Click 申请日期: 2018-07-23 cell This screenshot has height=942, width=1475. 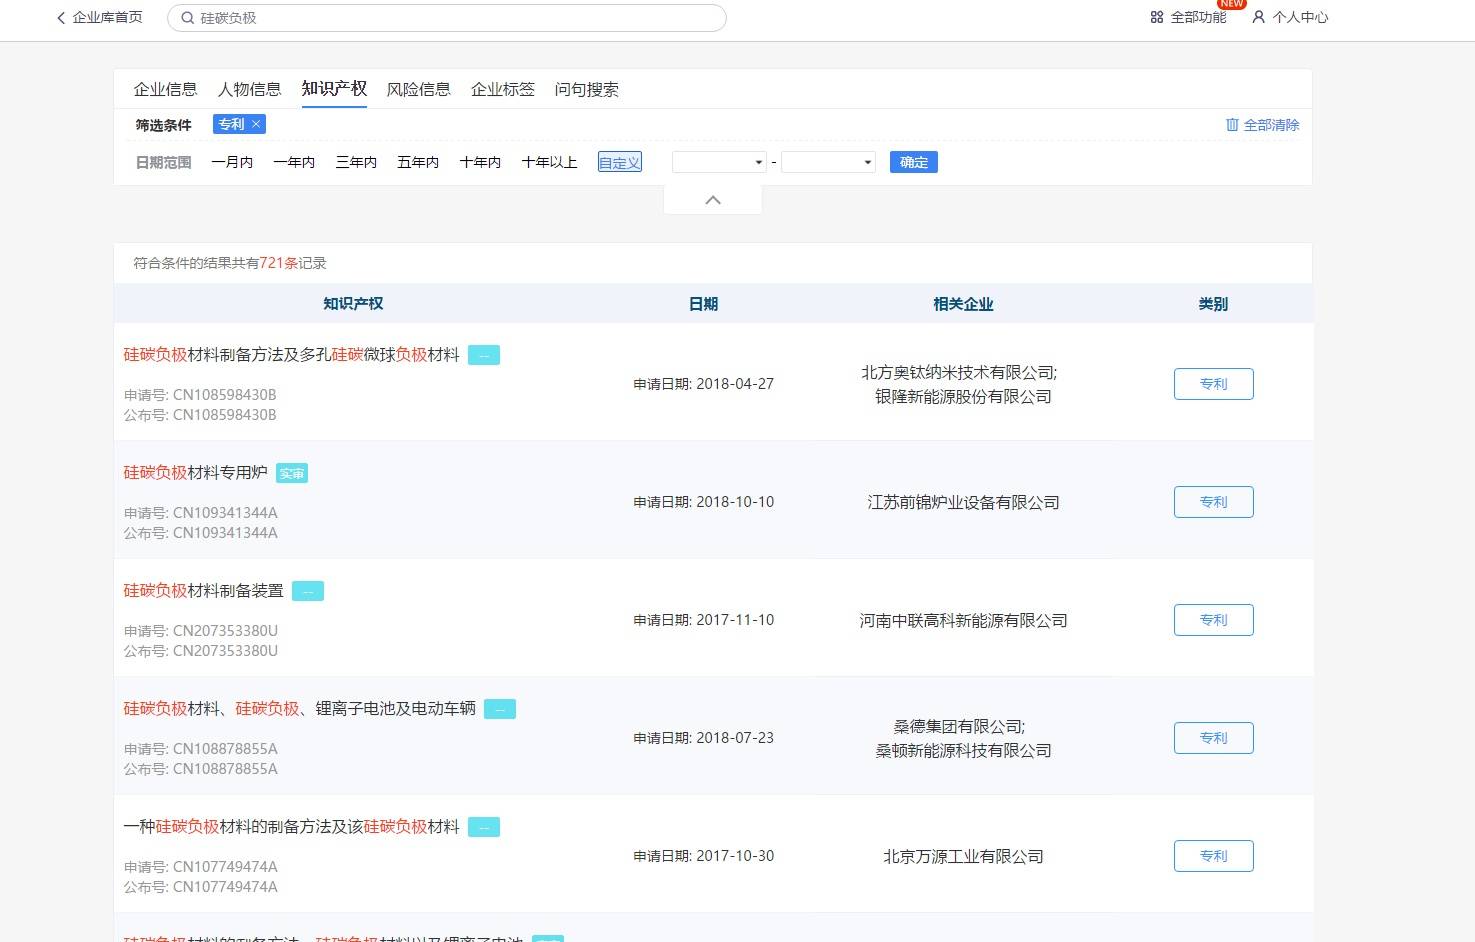click(703, 738)
